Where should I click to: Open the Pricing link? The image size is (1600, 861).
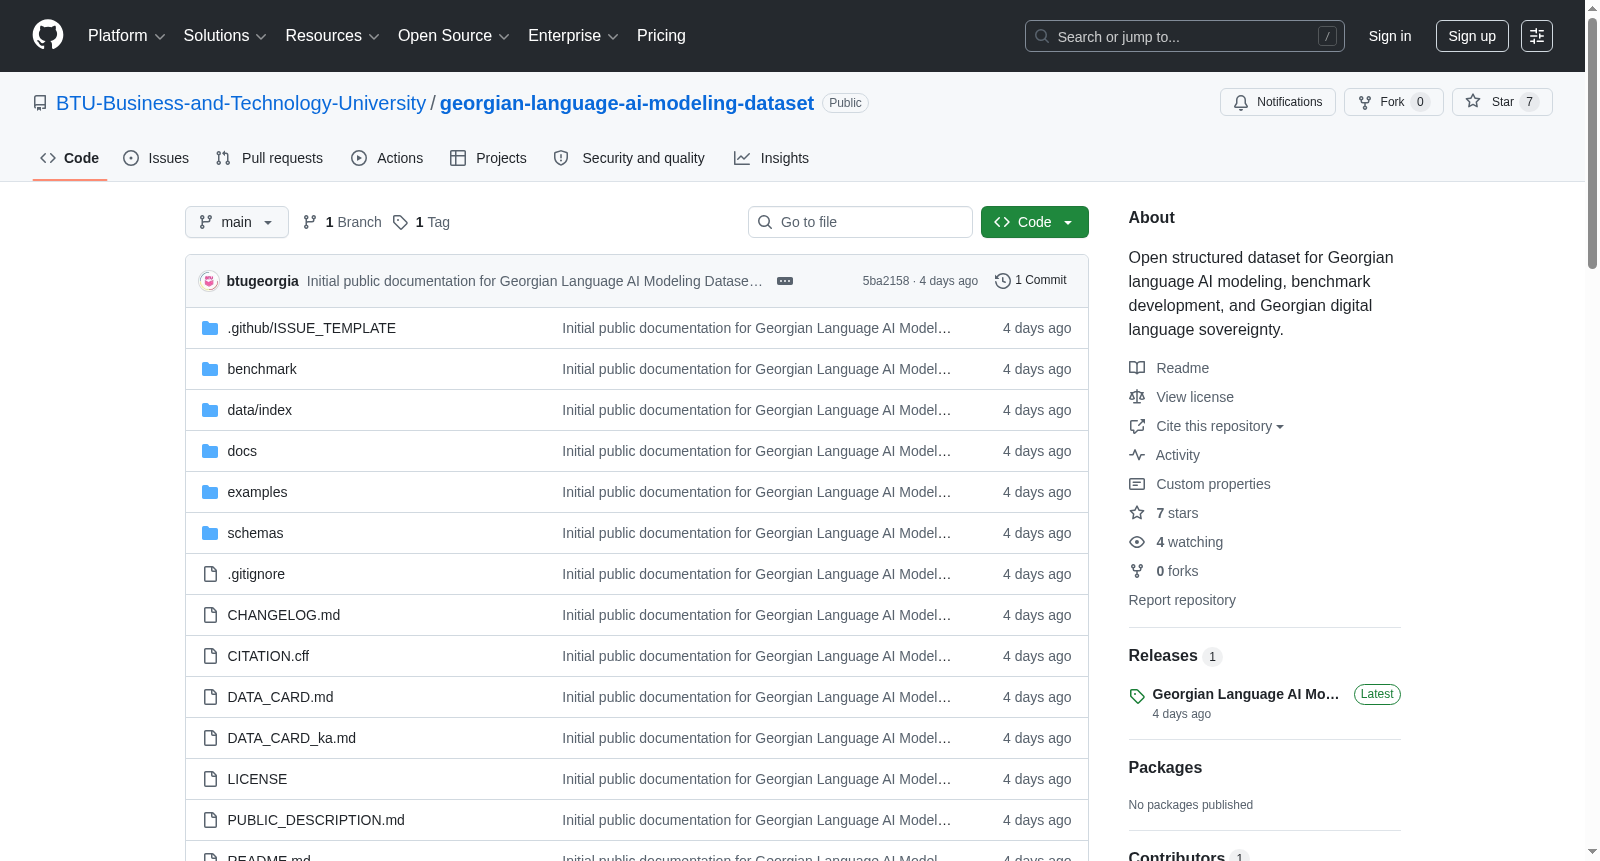(661, 36)
